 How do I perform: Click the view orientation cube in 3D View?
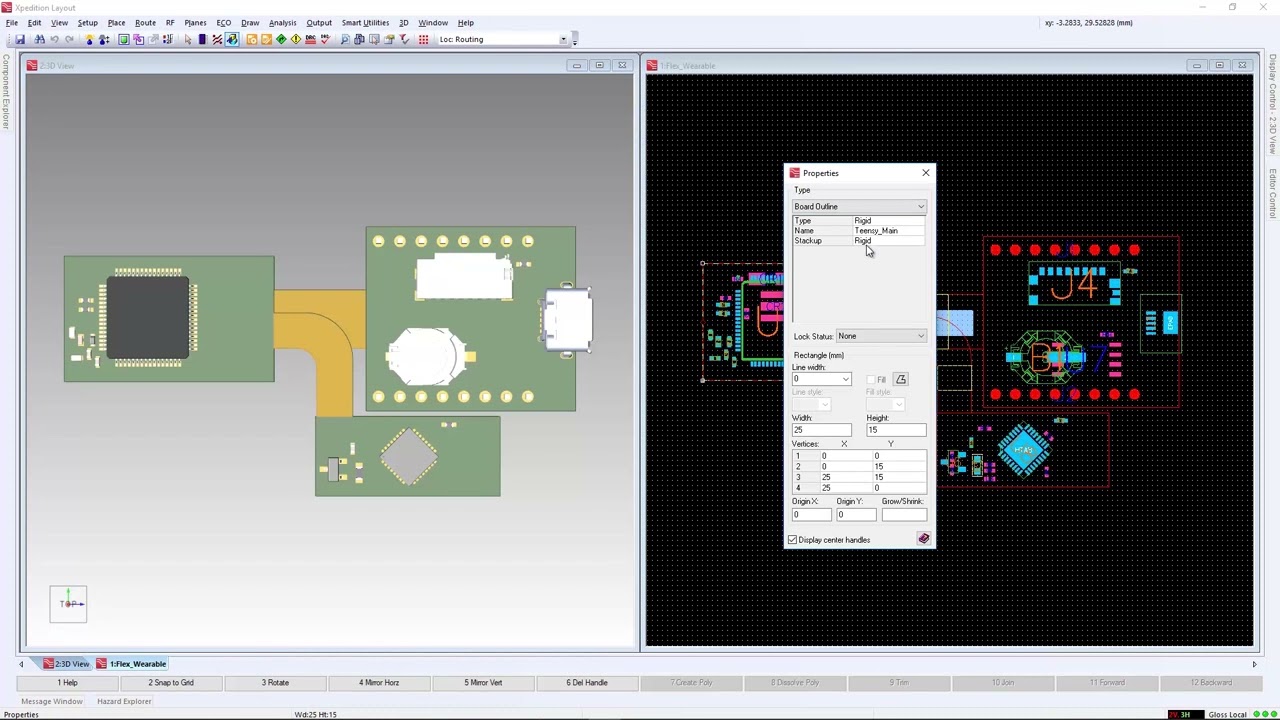coord(68,603)
